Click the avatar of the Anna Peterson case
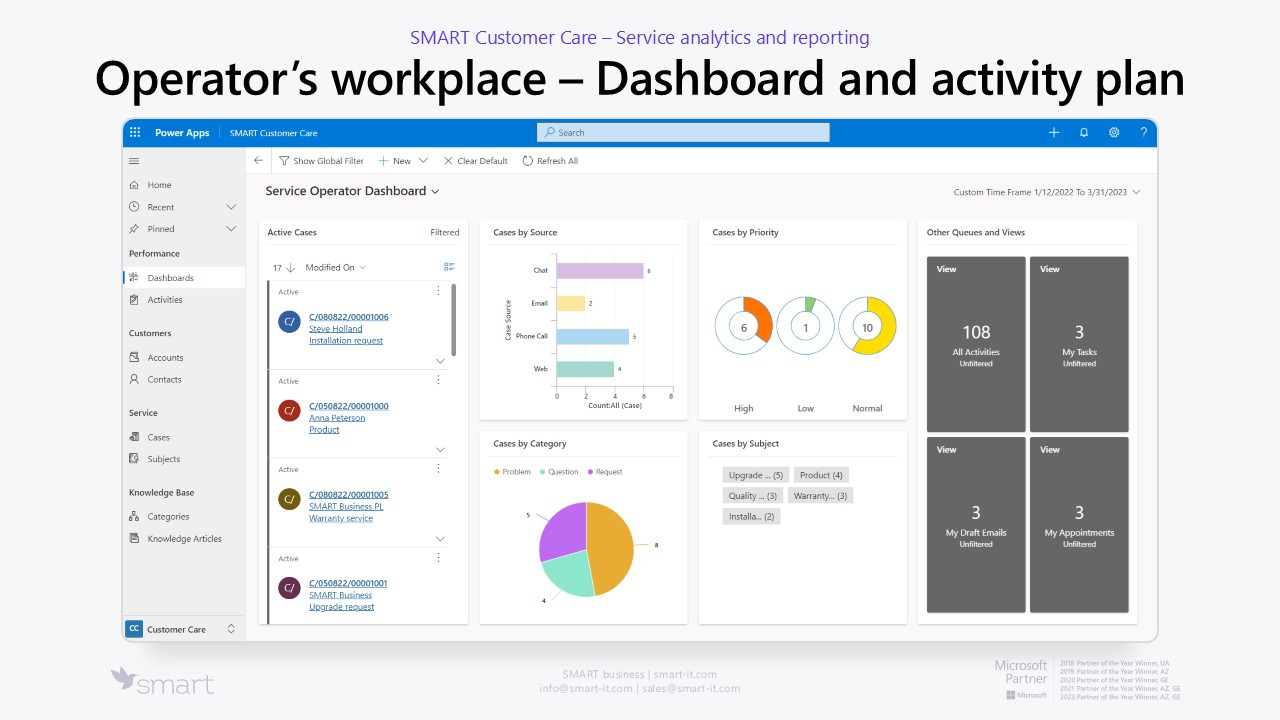Image resolution: width=1280 pixels, height=720 pixels. 289,410
